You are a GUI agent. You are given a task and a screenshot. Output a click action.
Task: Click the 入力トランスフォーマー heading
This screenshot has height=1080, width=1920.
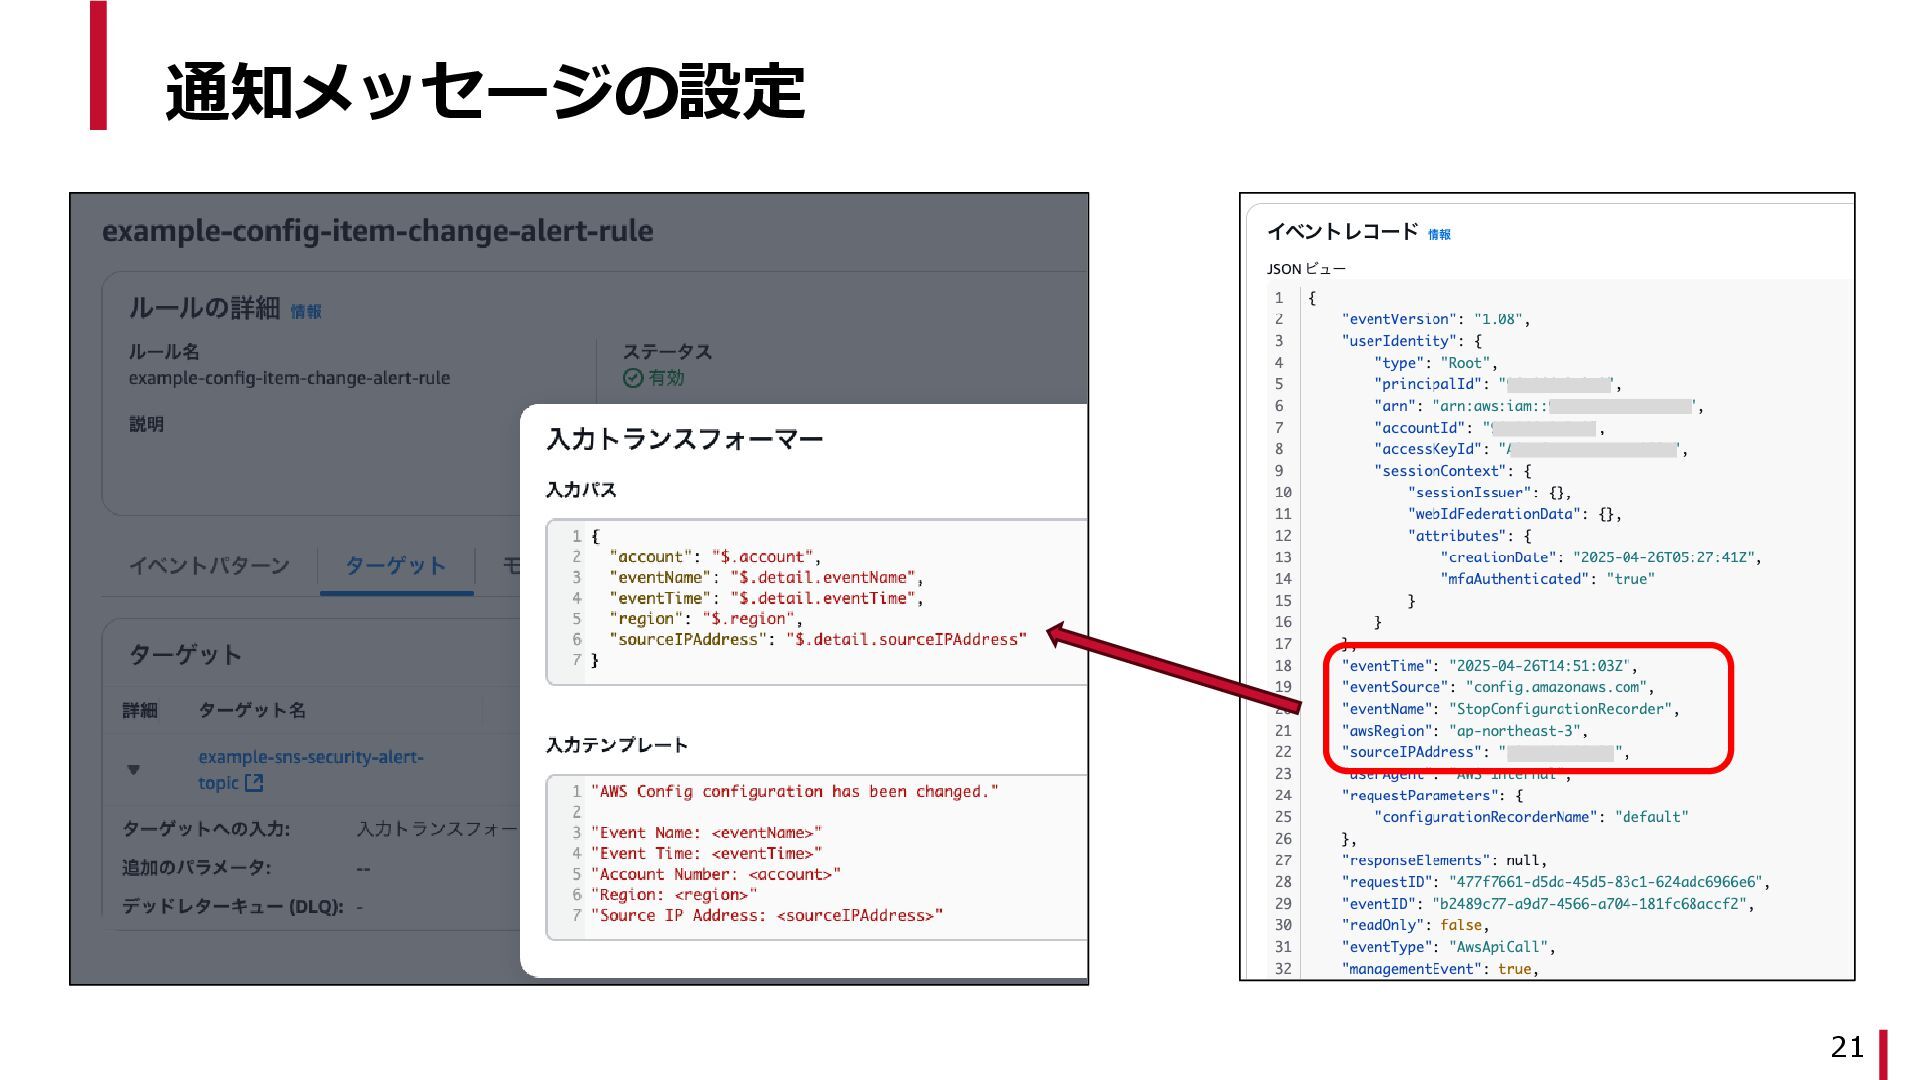coord(684,439)
